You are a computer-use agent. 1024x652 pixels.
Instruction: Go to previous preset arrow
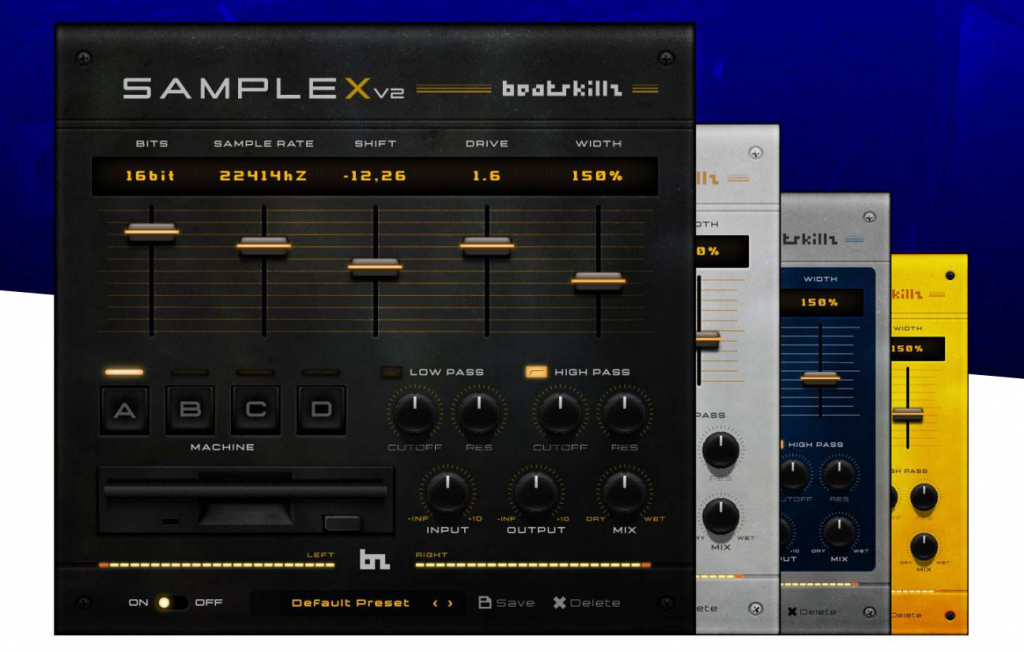click(436, 603)
